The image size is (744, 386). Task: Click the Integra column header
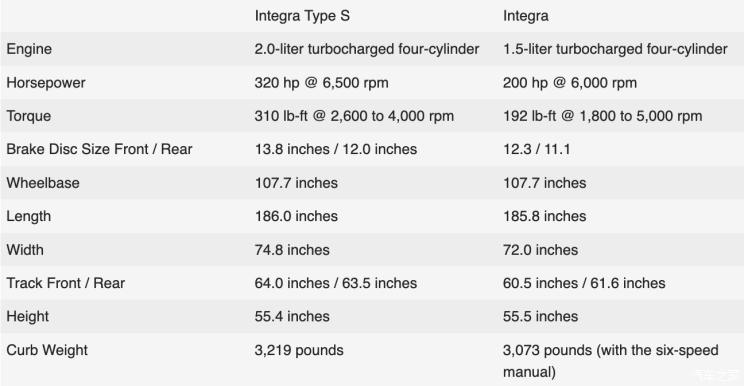525,16
